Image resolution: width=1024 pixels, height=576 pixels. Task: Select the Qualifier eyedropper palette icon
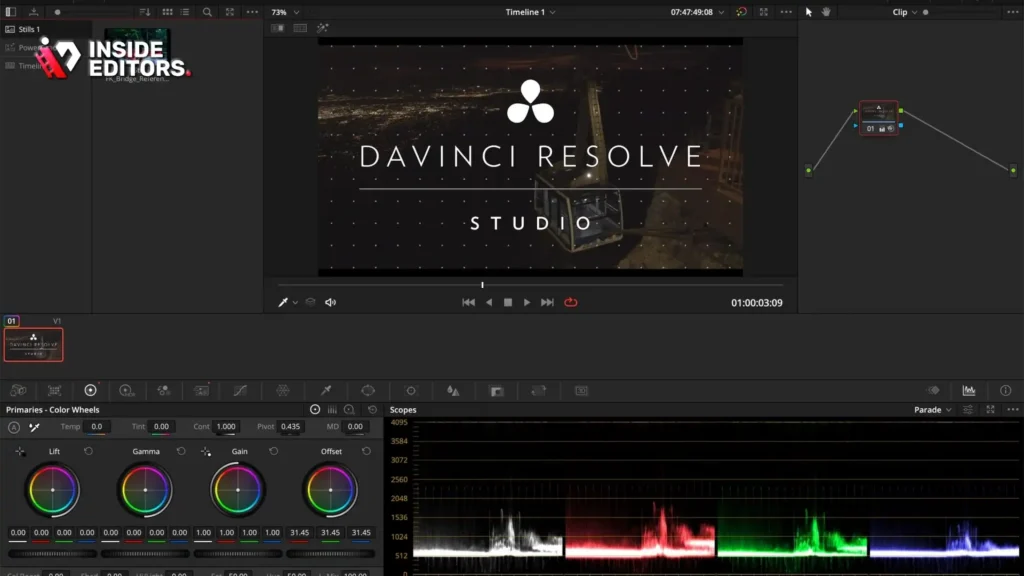tap(326, 391)
